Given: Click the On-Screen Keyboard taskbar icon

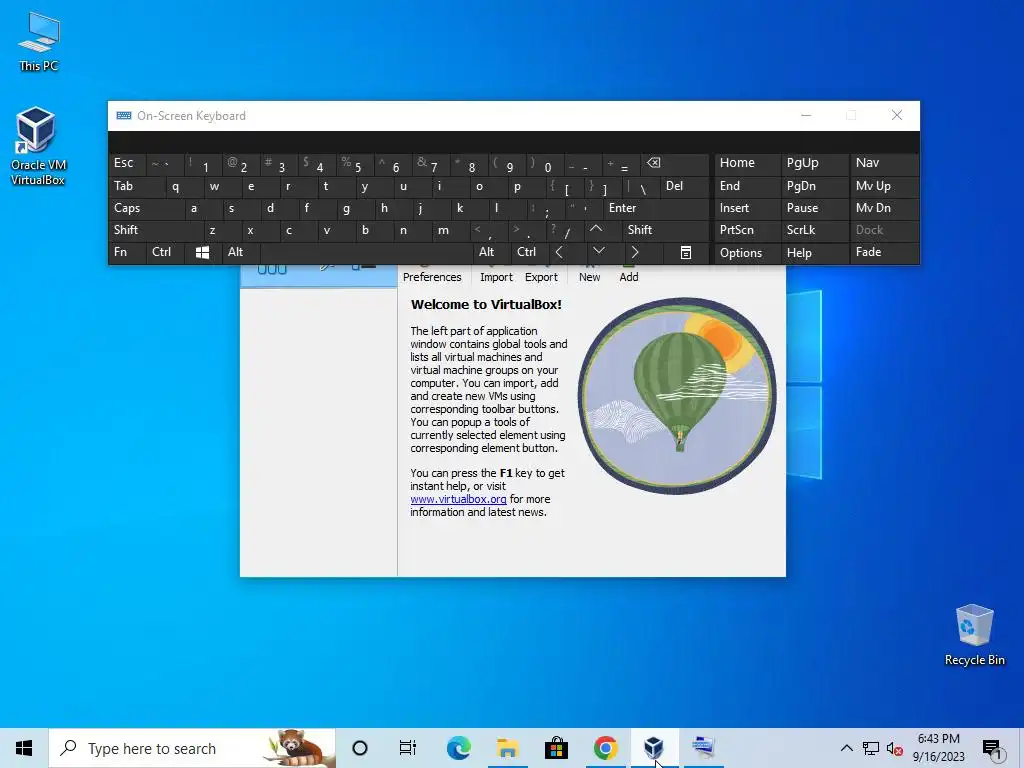Looking at the screenshot, I should [703, 748].
